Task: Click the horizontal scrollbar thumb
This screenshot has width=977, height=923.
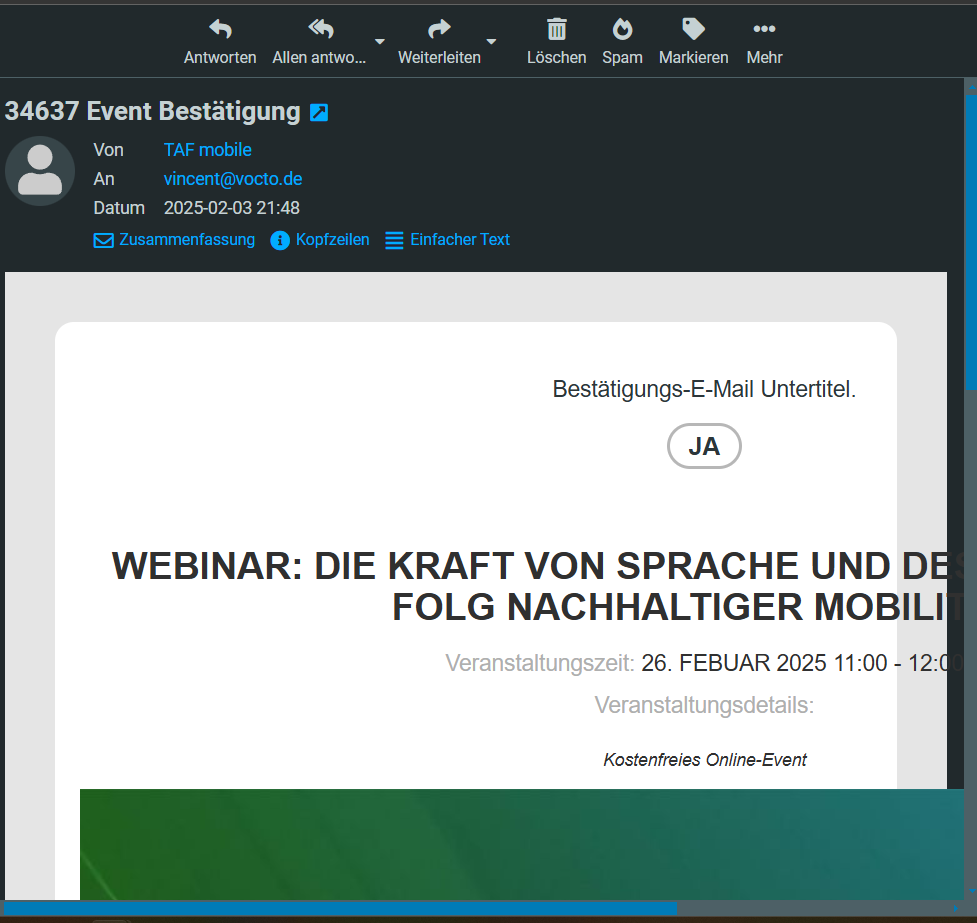Action: coord(341,909)
